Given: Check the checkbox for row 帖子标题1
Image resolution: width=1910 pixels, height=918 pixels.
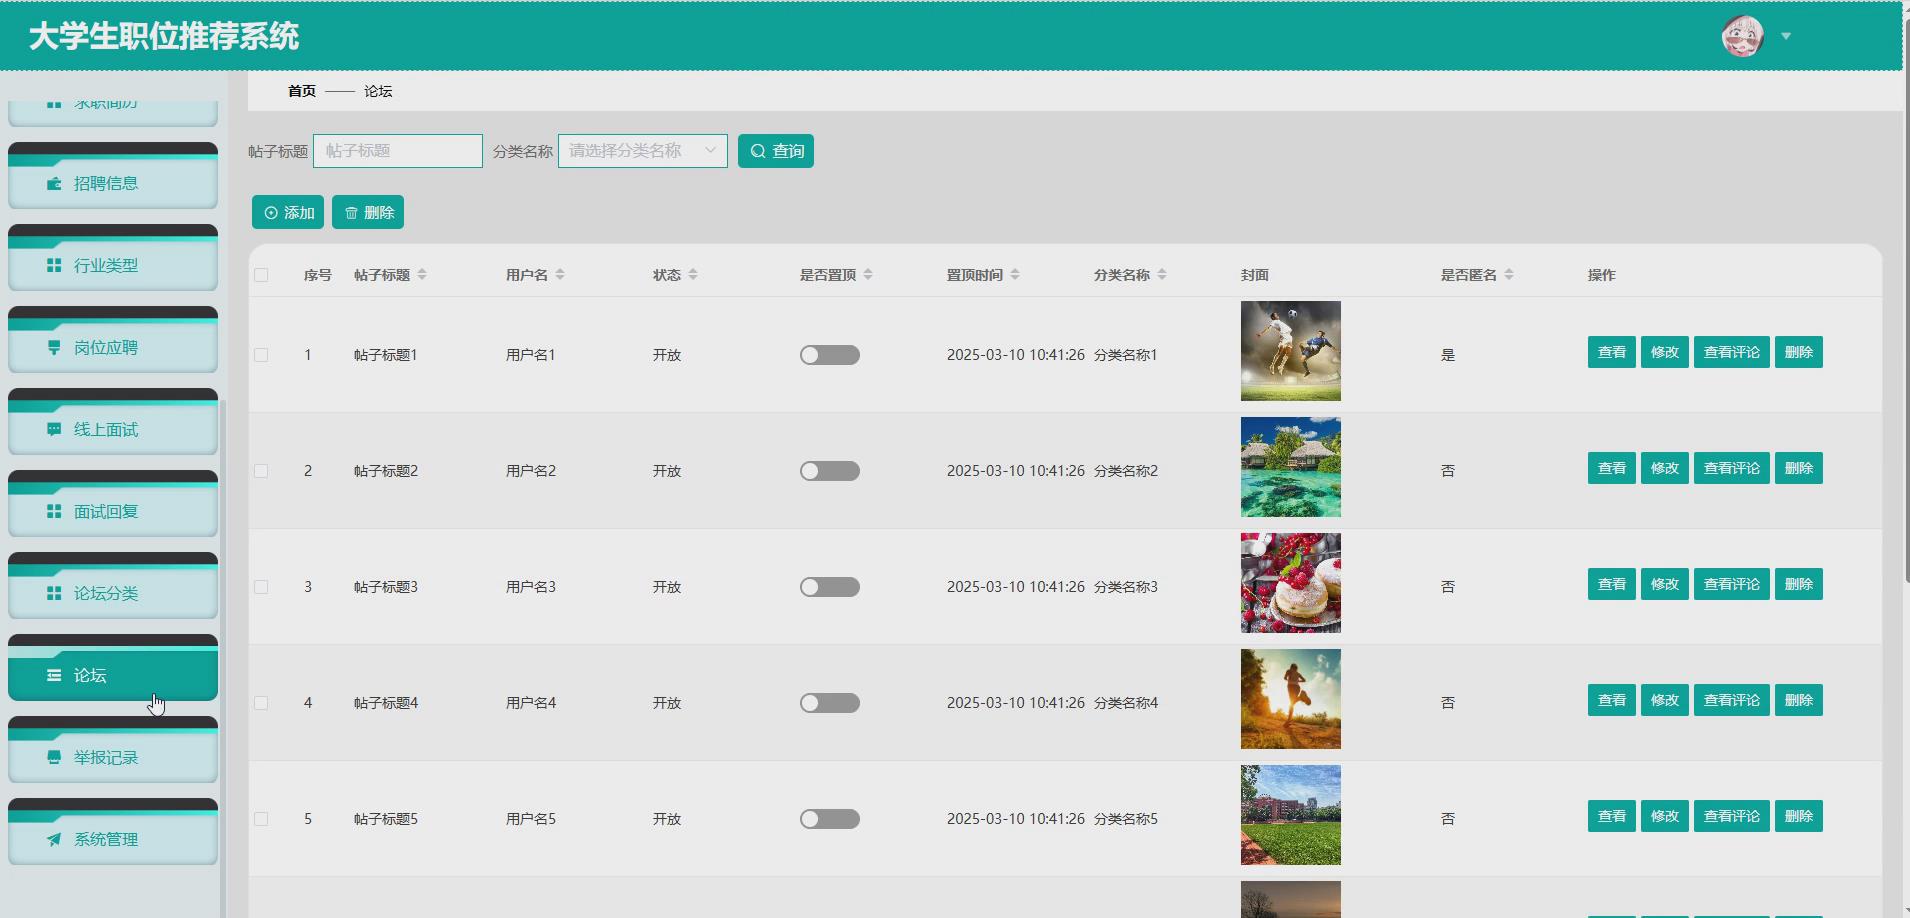Looking at the screenshot, I should click(x=261, y=355).
